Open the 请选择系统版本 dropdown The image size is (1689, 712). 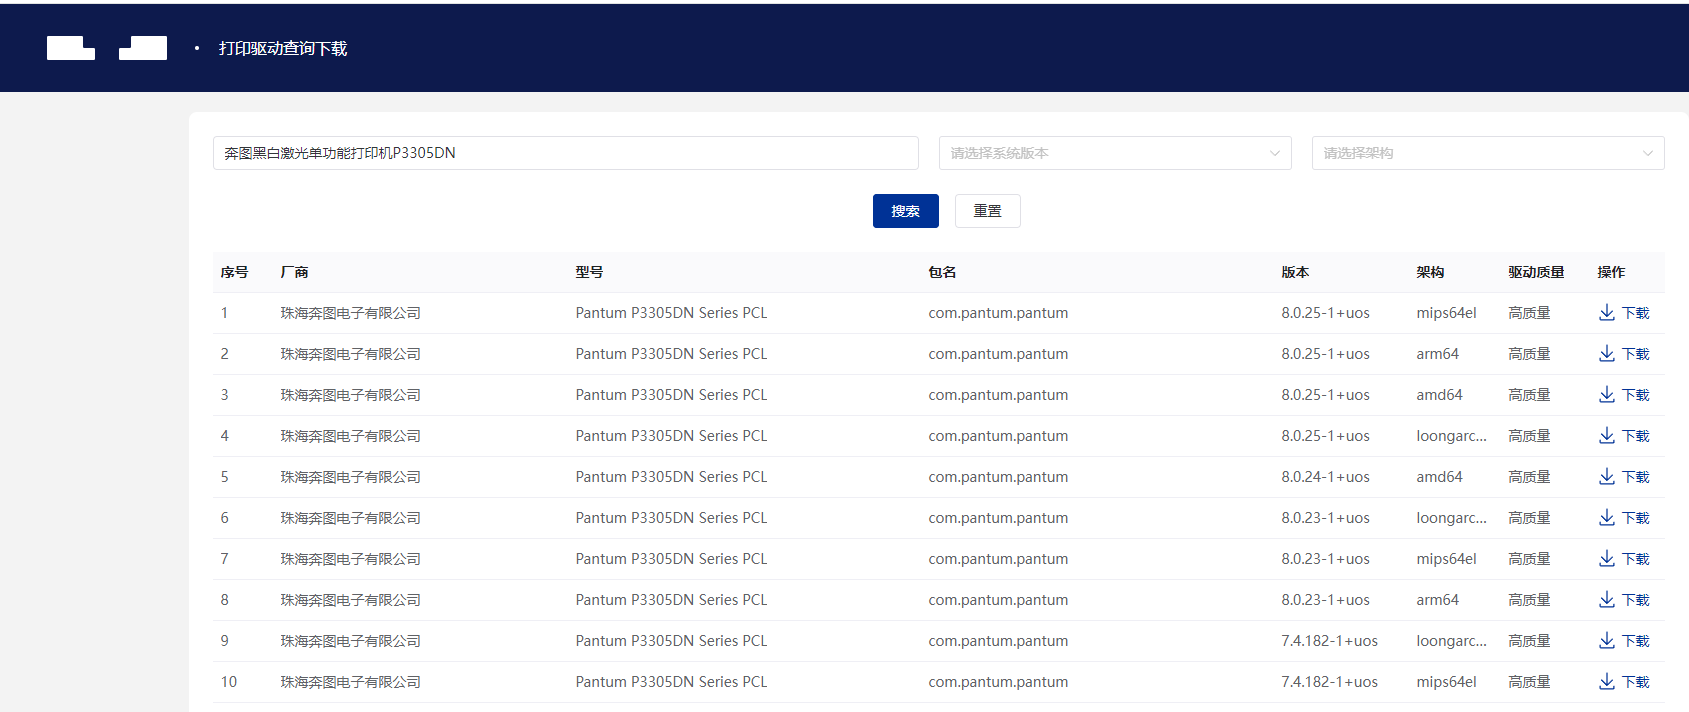pos(1115,153)
